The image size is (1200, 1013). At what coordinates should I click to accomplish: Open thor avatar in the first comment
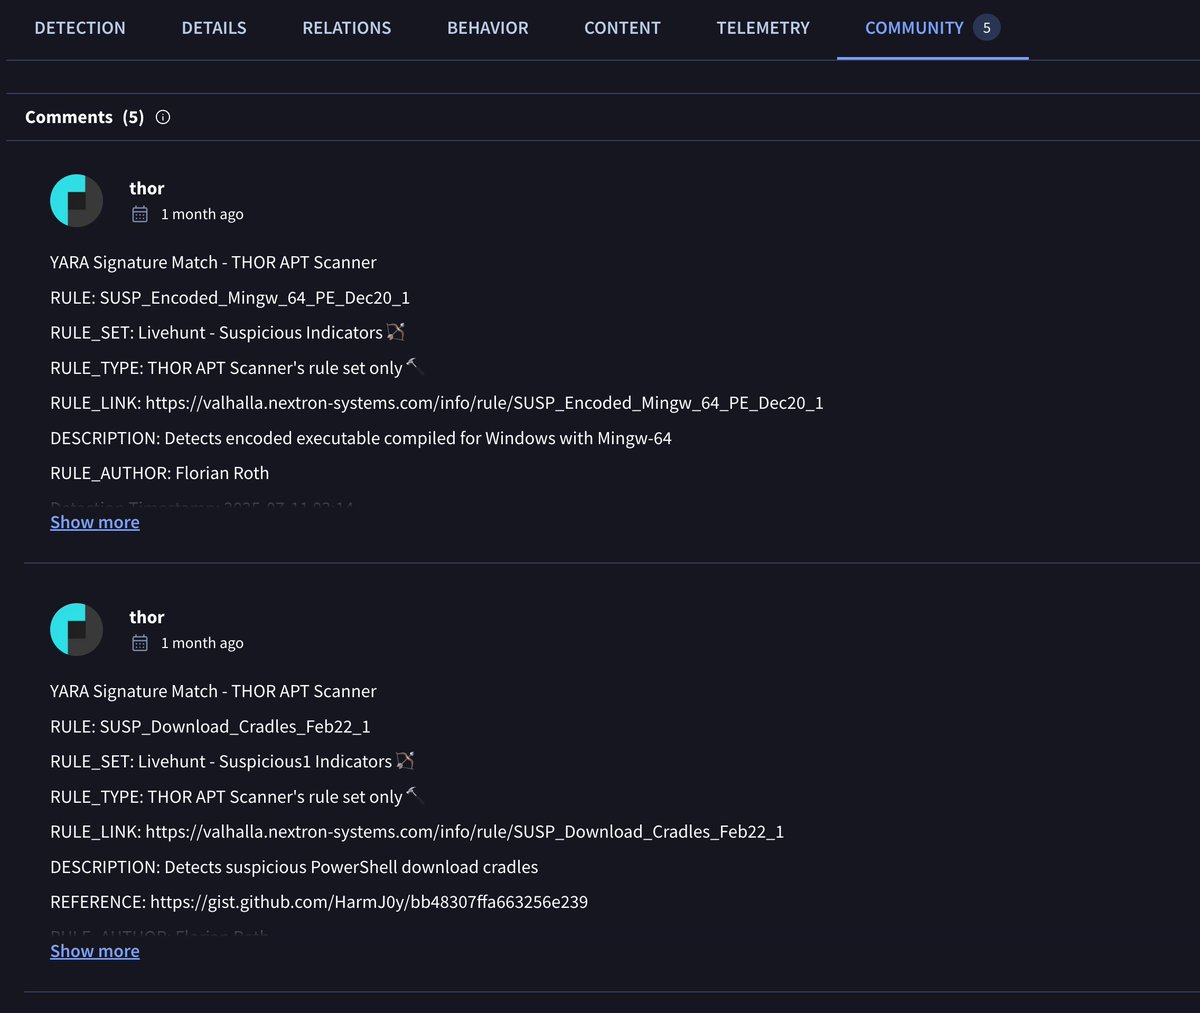[76, 200]
